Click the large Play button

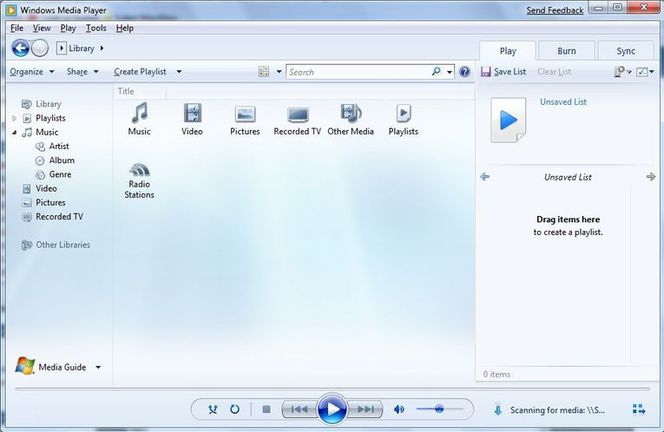[x=332, y=409]
